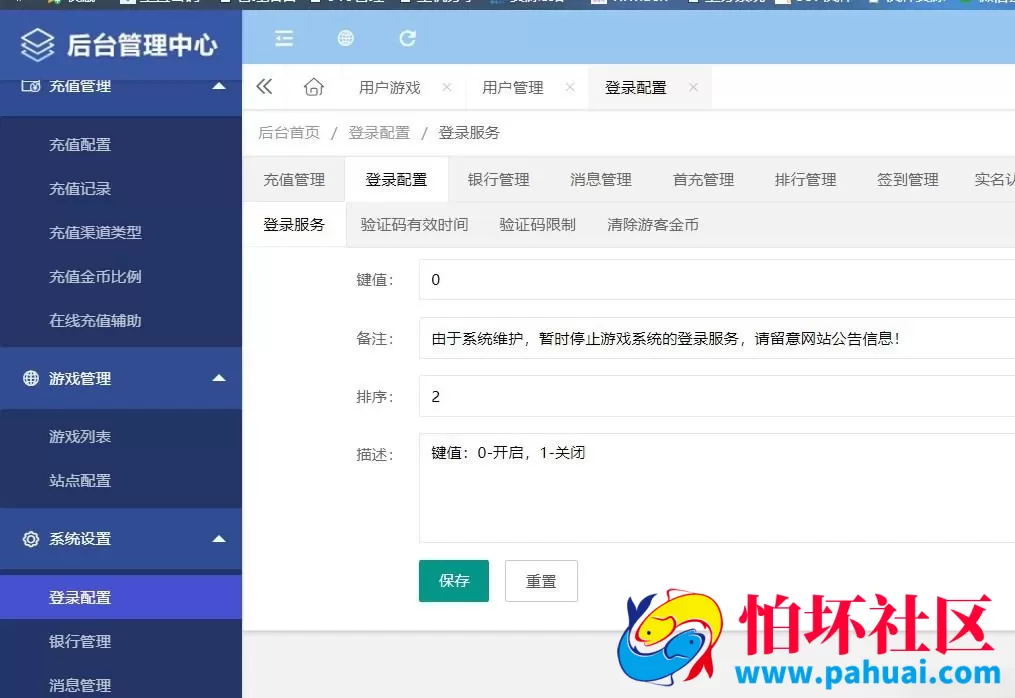Select the 登录配置 config tab
This screenshot has height=698, width=1015.
(x=396, y=179)
